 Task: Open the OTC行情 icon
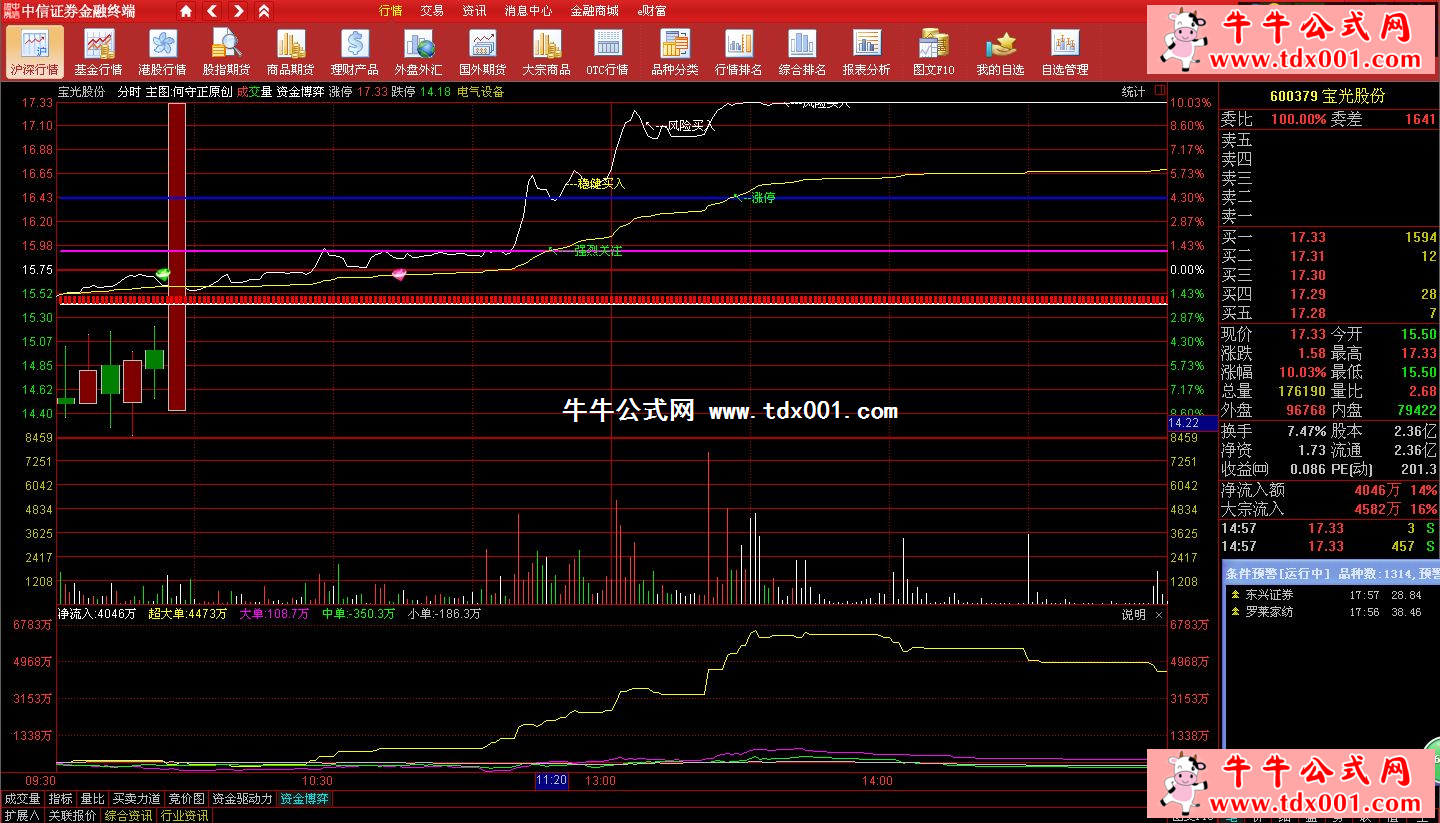click(x=607, y=52)
